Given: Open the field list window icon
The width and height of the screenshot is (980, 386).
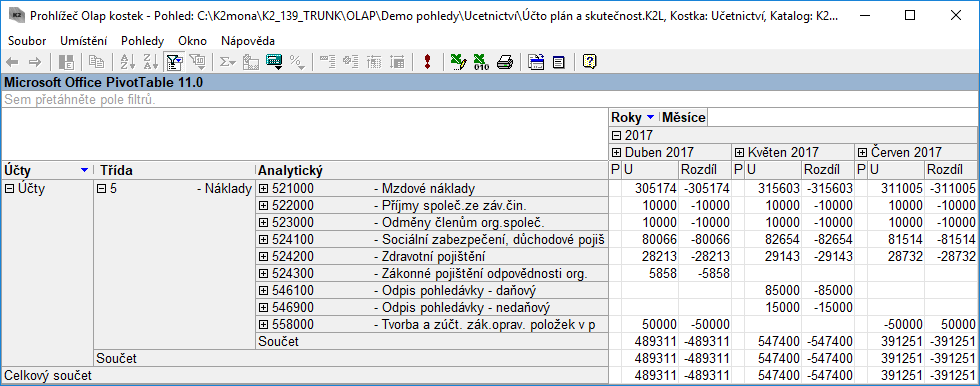Looking at the screenshot, I should (536, 61).
